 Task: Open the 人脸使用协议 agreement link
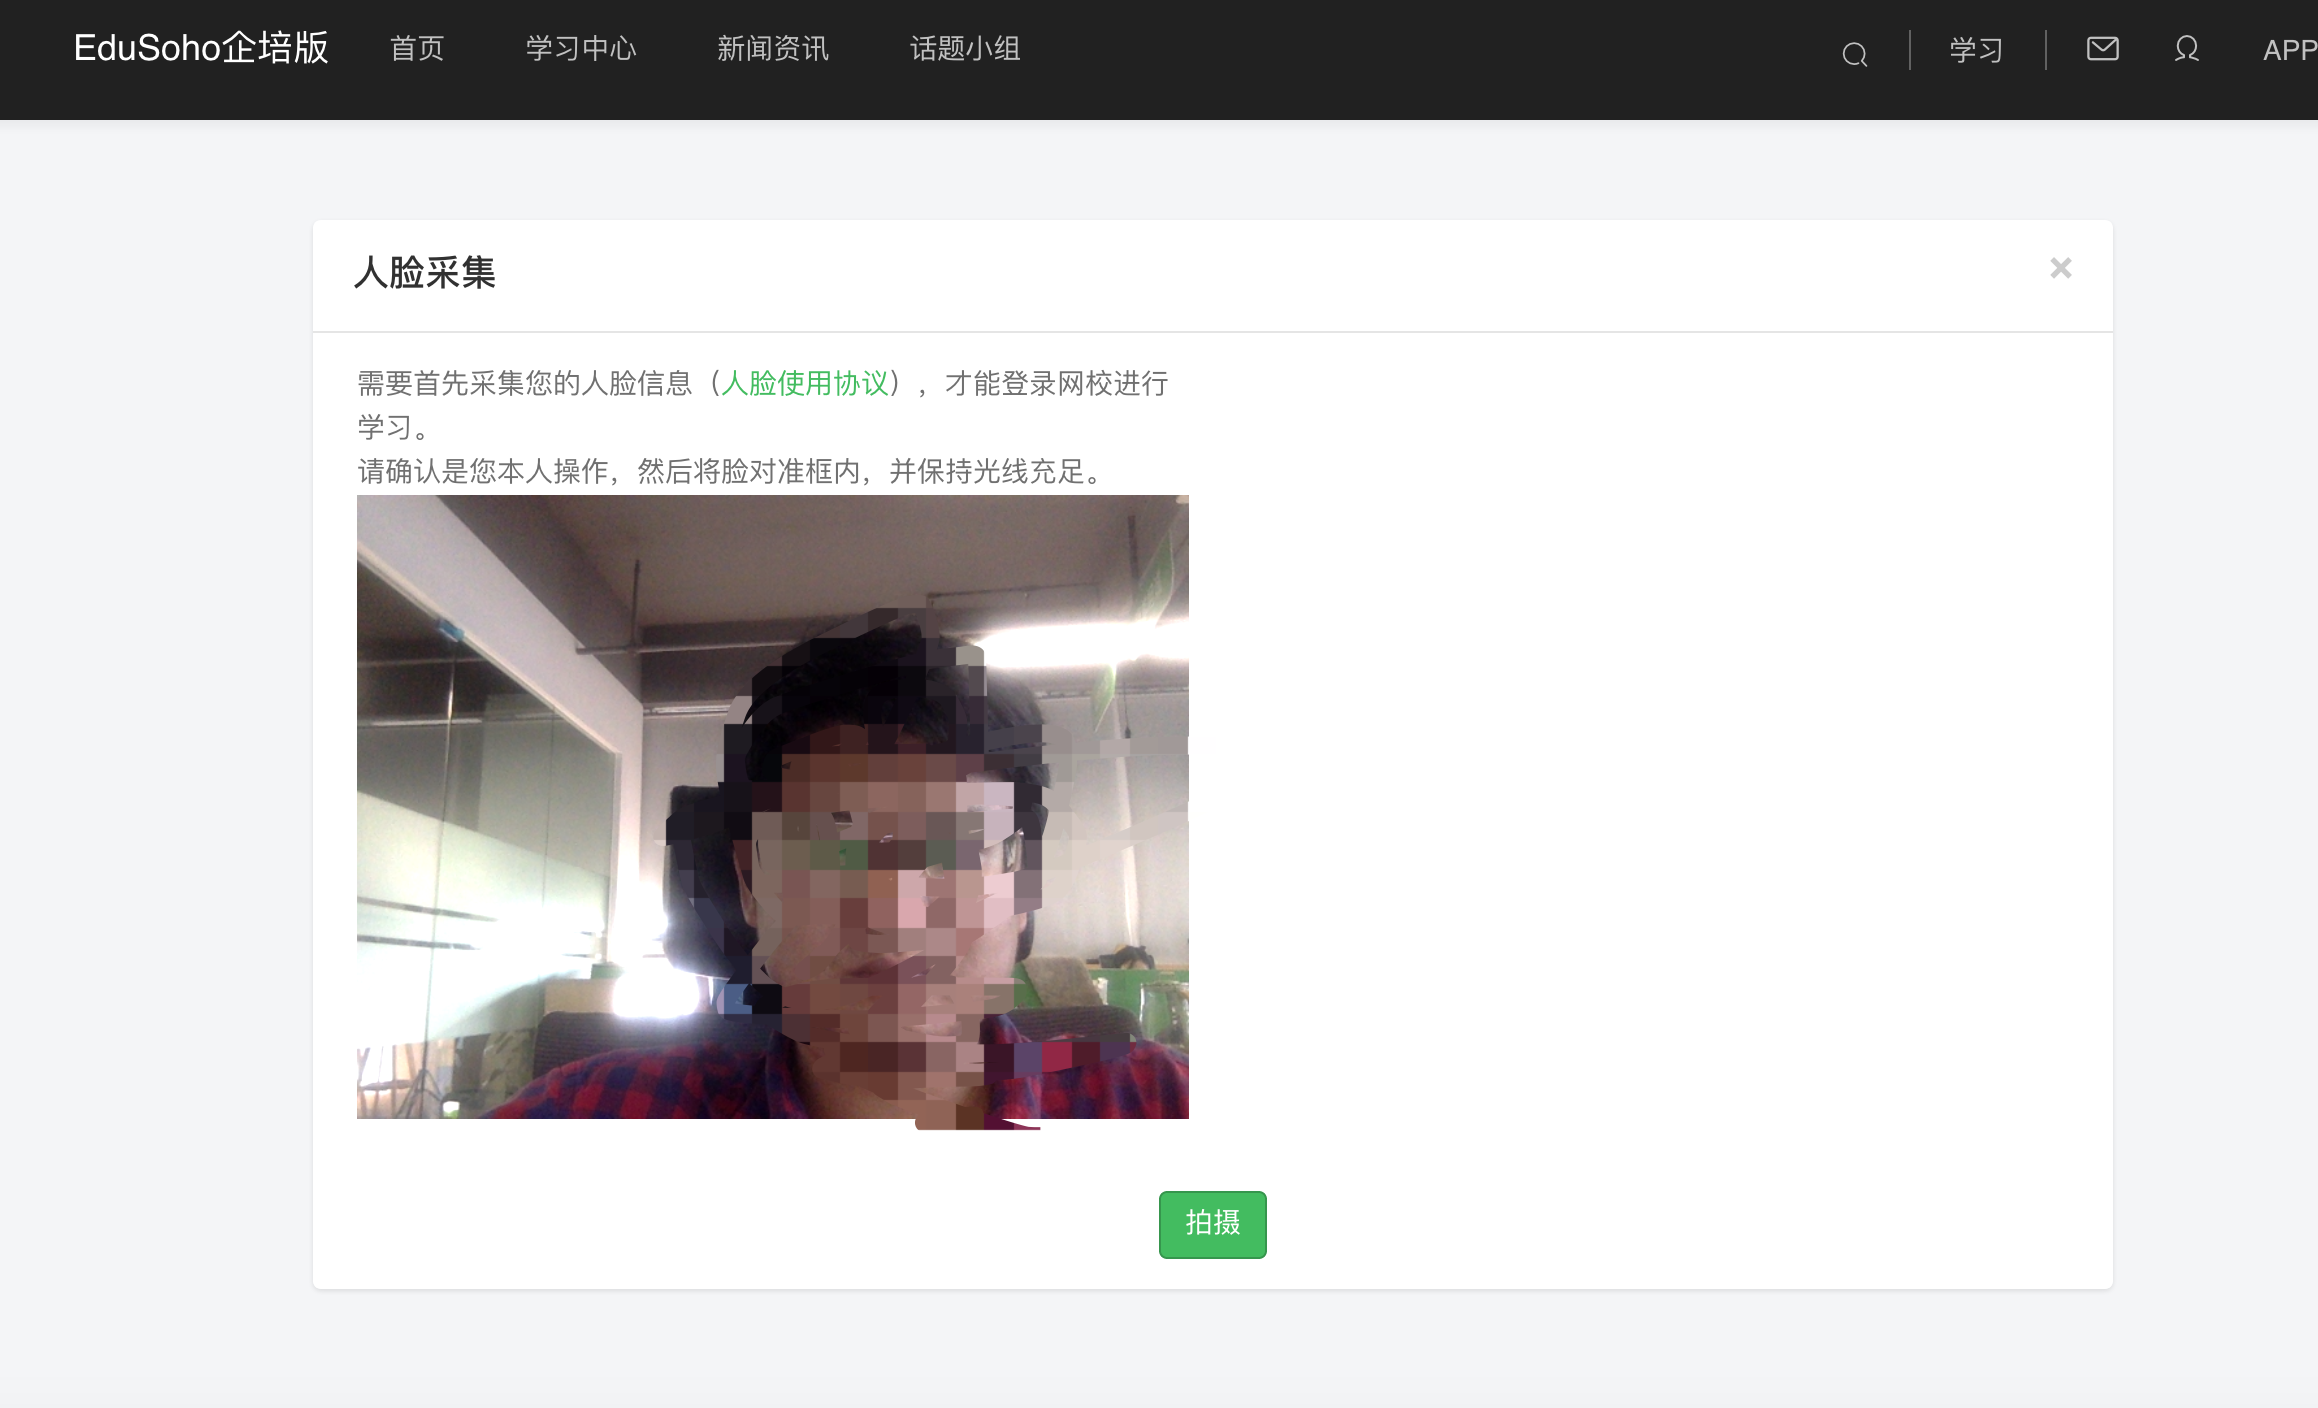click(x=804, y=383)
